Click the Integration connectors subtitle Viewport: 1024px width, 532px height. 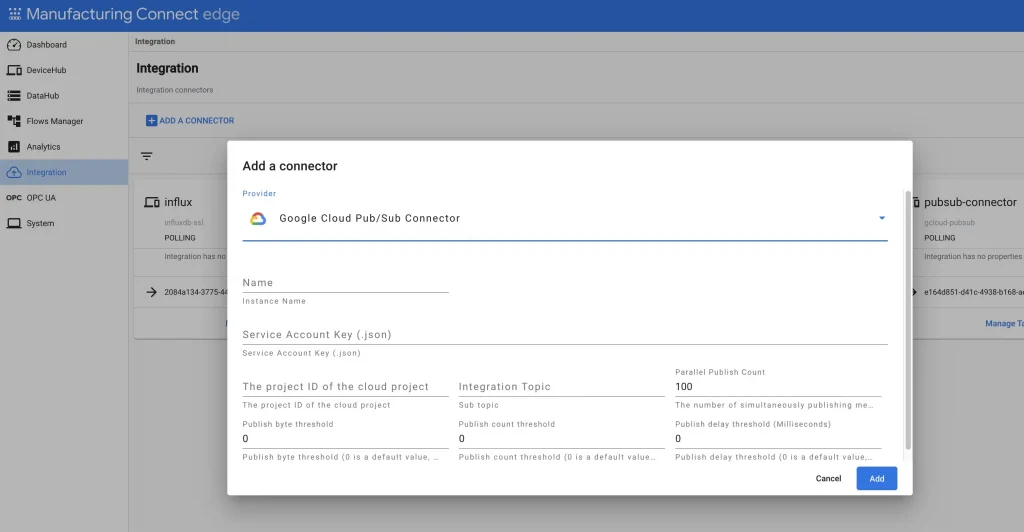pos(174,90)
